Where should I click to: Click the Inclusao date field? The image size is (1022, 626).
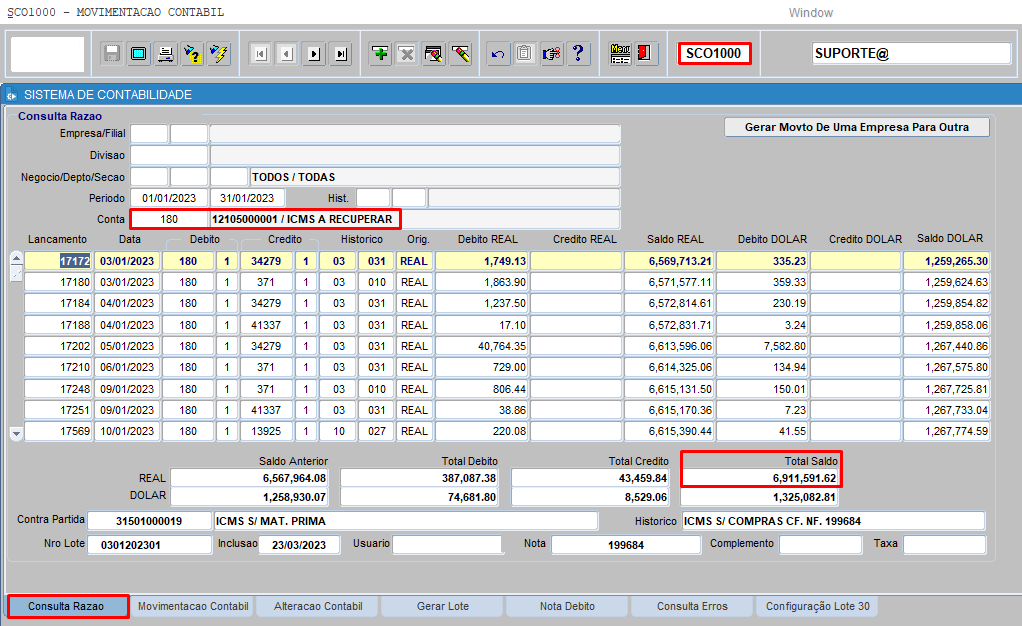coord(299,545)
